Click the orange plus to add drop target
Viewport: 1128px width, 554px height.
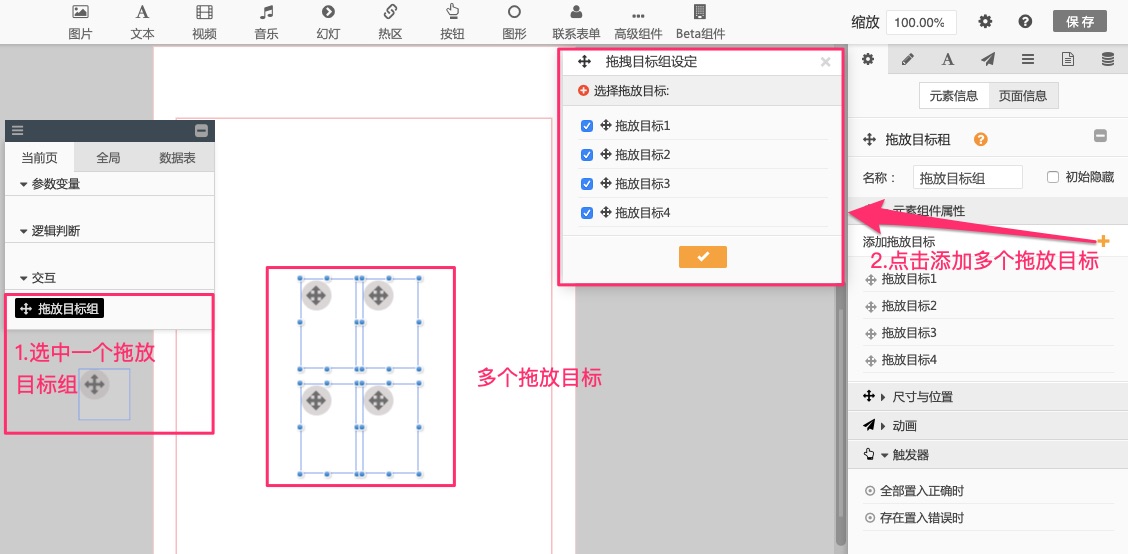[1103, 241]
